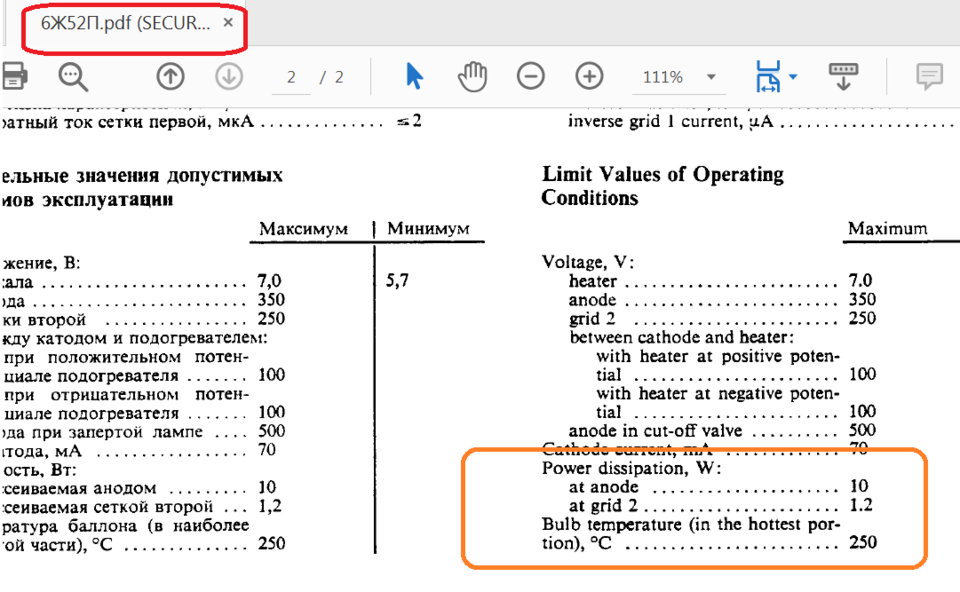Screen dimensions: 960x592
Task: Zoom in with the plus button
Action: coord(589,77)
